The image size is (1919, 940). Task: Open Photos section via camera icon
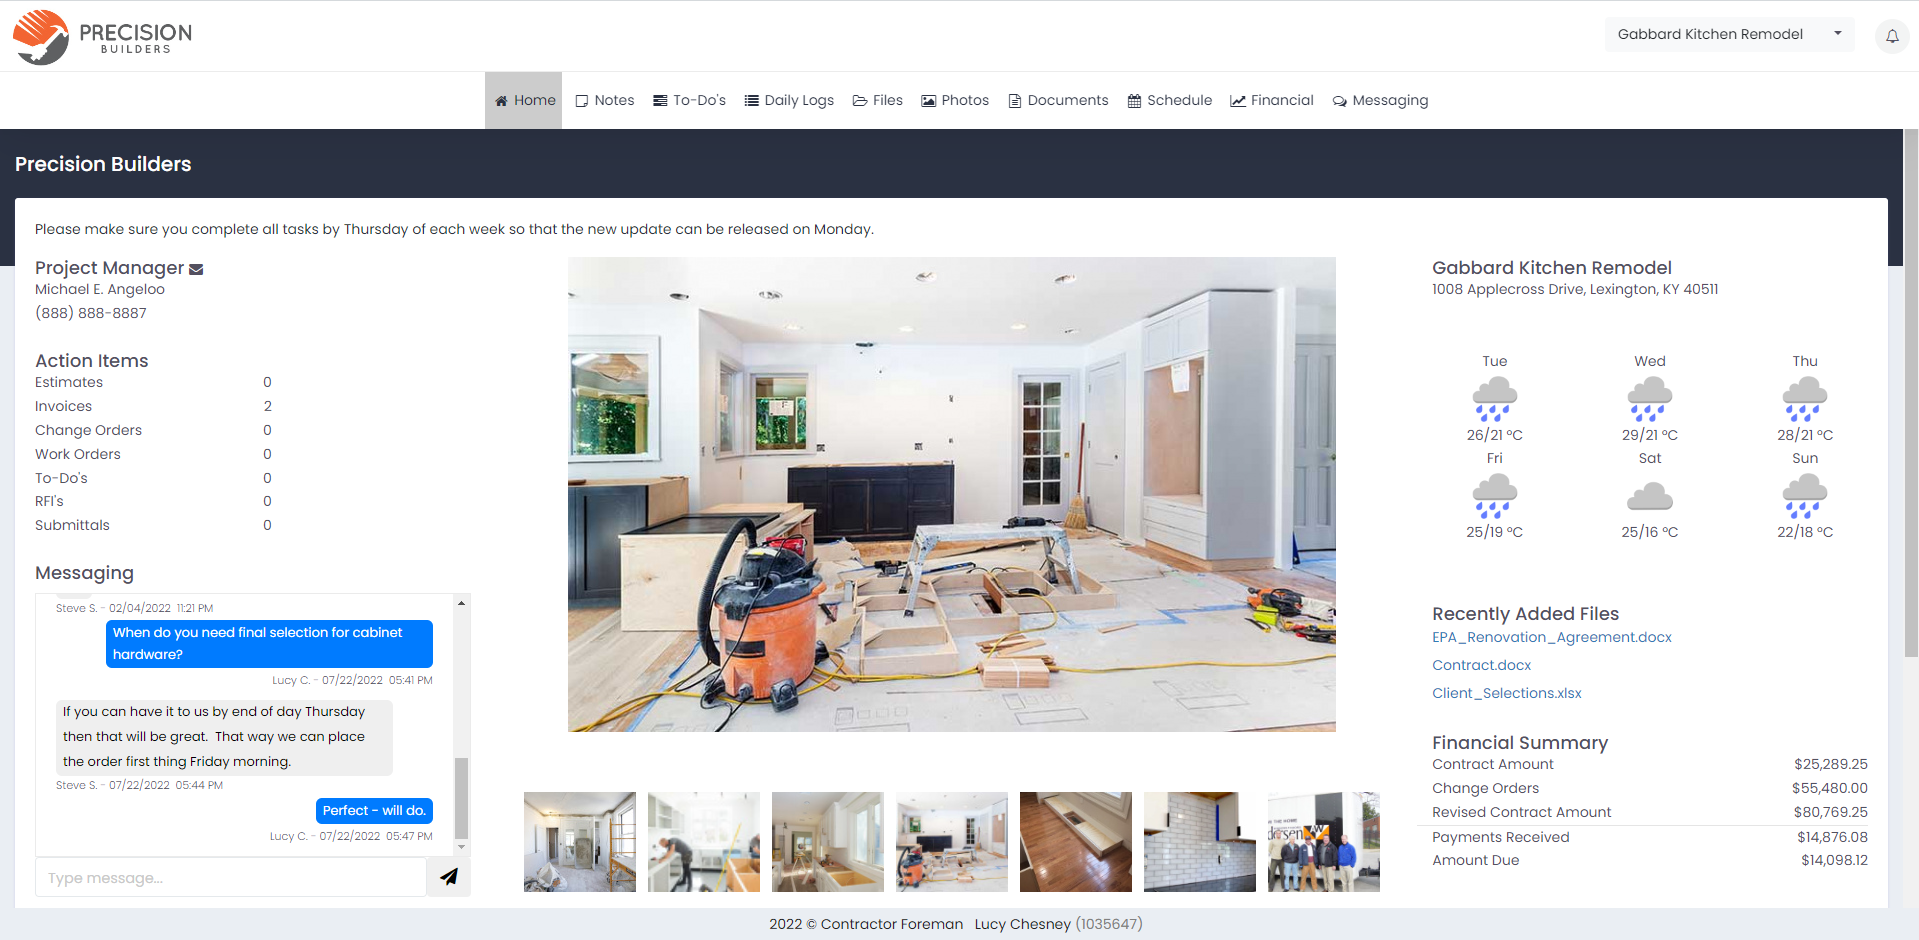point(928,100)
